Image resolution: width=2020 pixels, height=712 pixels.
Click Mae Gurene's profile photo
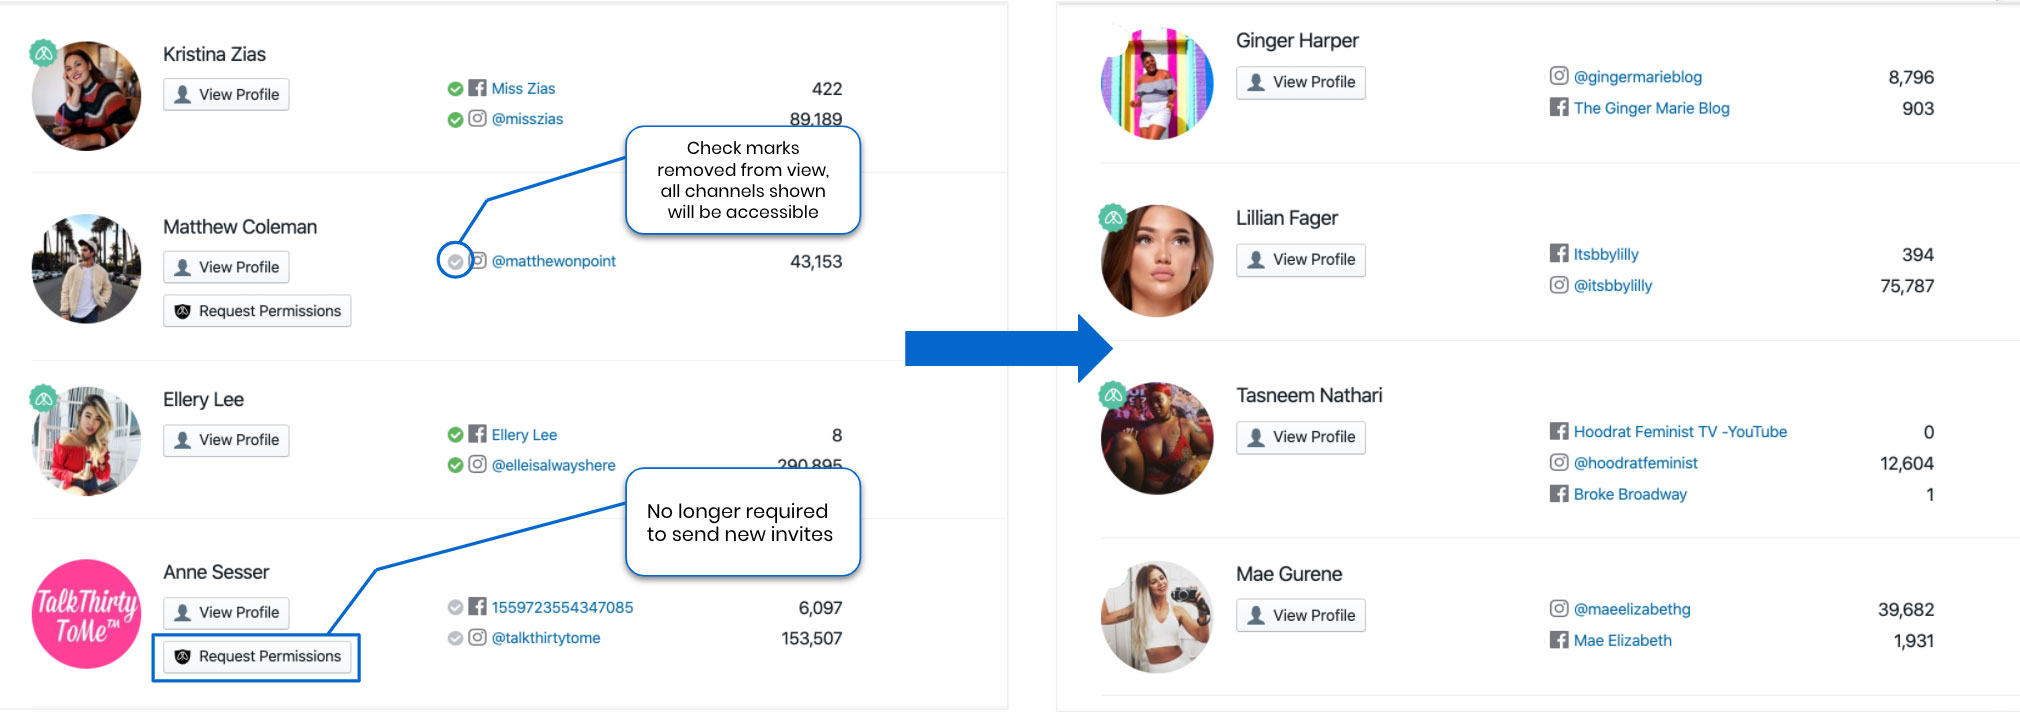[x=1157, y=617]
